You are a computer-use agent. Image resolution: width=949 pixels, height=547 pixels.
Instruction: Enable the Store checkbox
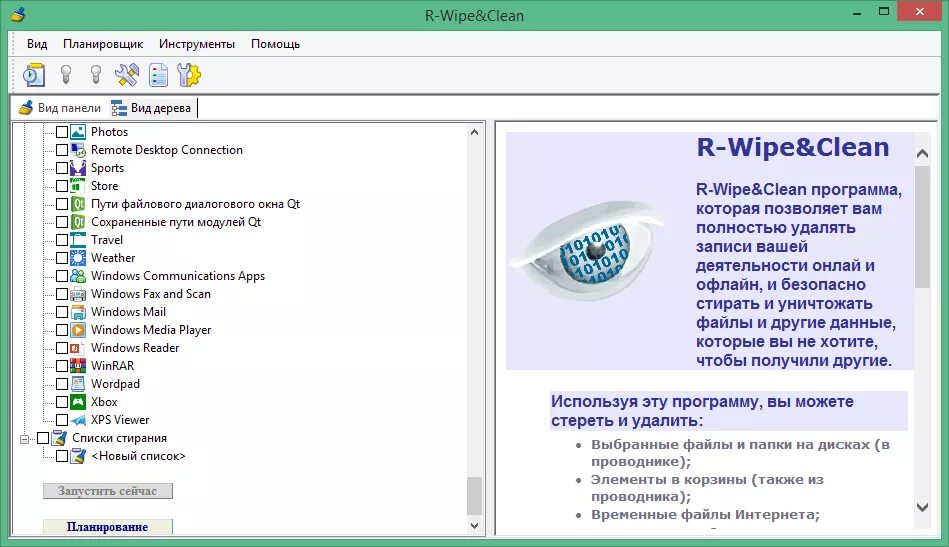click(x=62, y=186)
